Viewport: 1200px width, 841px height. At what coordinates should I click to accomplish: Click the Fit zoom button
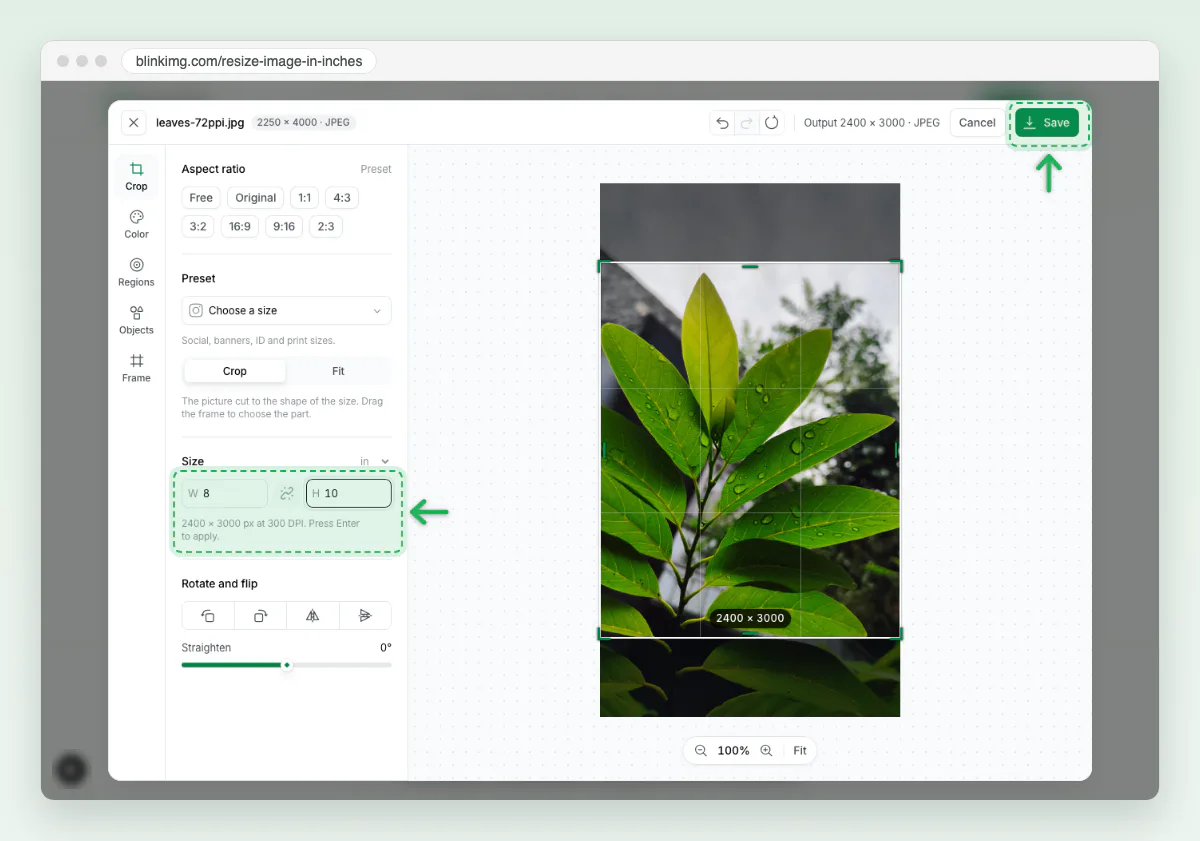coord(800,751)
